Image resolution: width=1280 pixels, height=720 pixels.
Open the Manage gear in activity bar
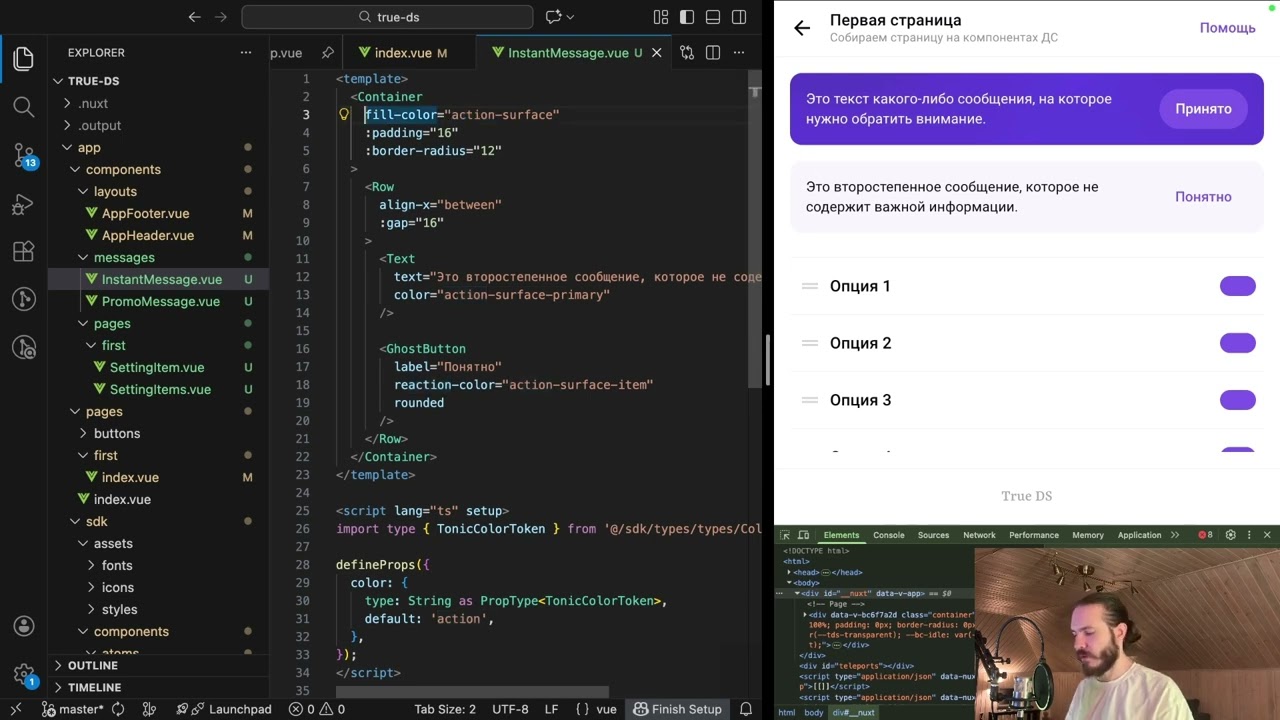(24, 674)
